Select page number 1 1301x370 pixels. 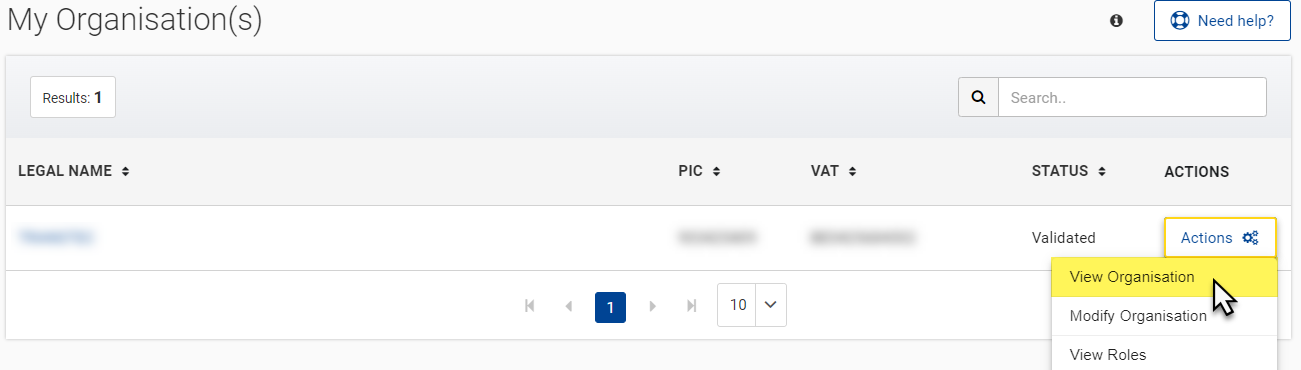point(610,306)
